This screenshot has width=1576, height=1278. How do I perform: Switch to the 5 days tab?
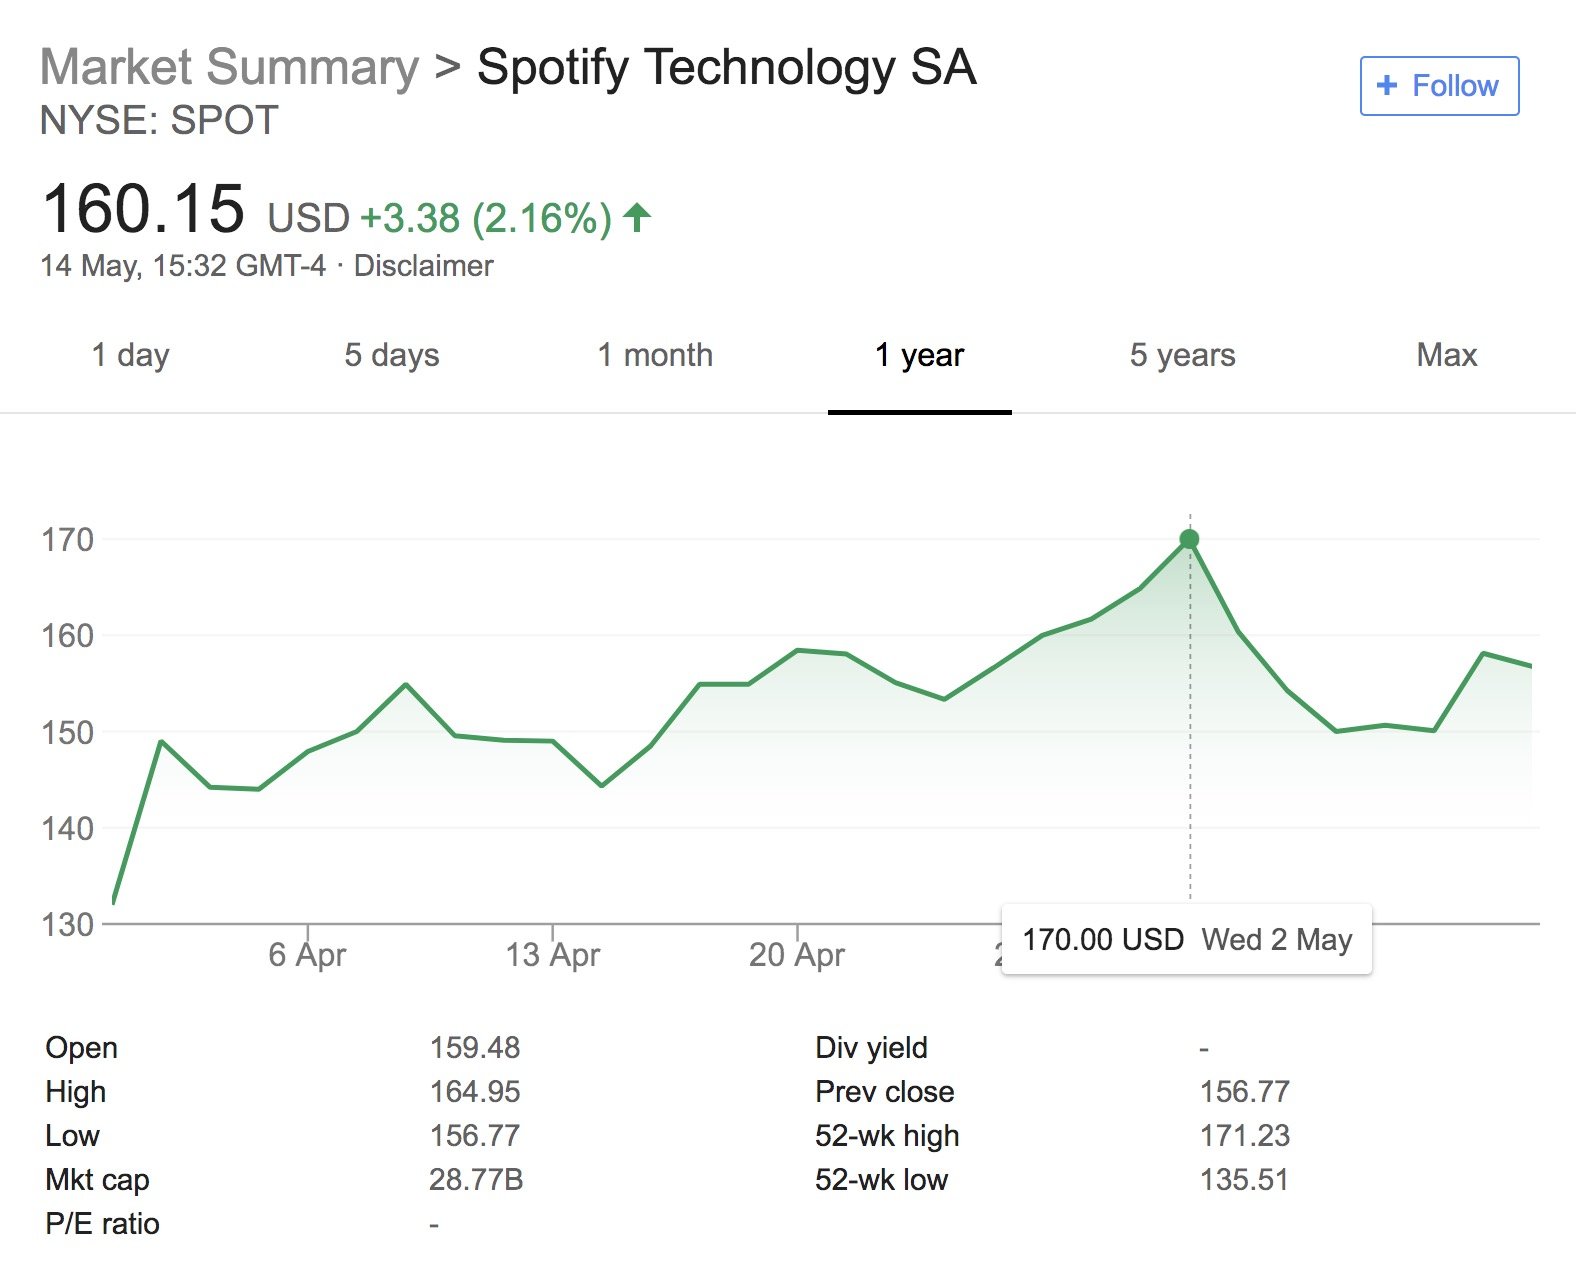click(392, 355)
